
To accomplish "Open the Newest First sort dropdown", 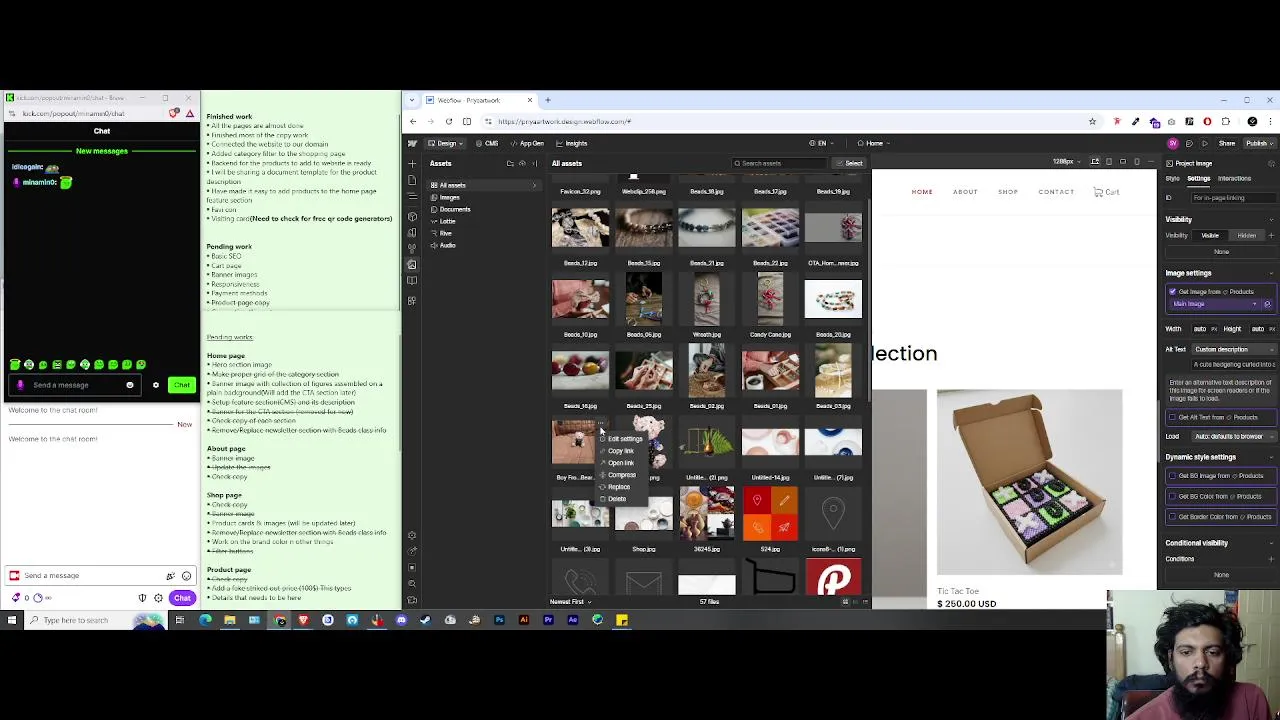I will coord(570,602).
